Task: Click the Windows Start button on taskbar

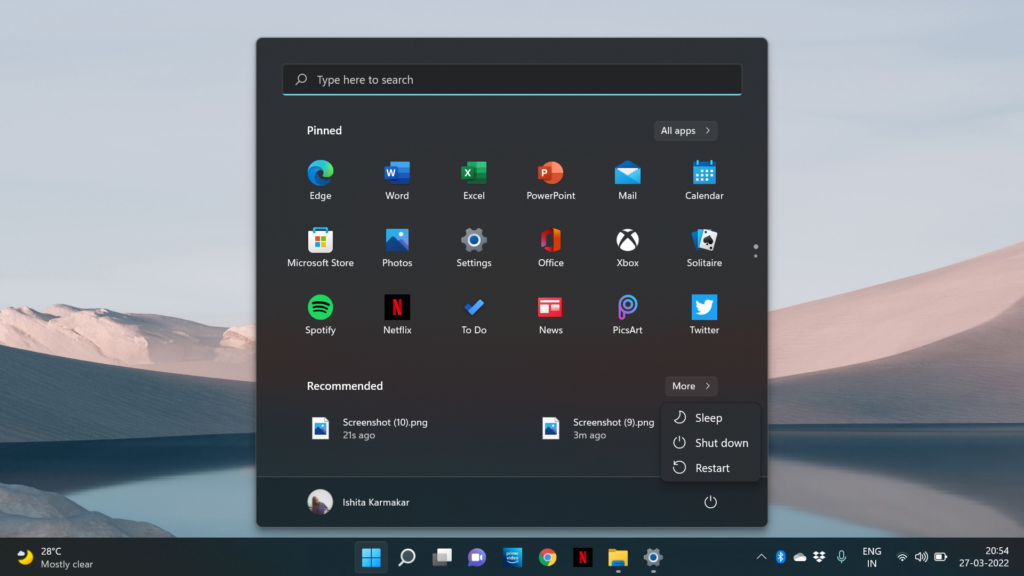Action: (x=371, y=557)
